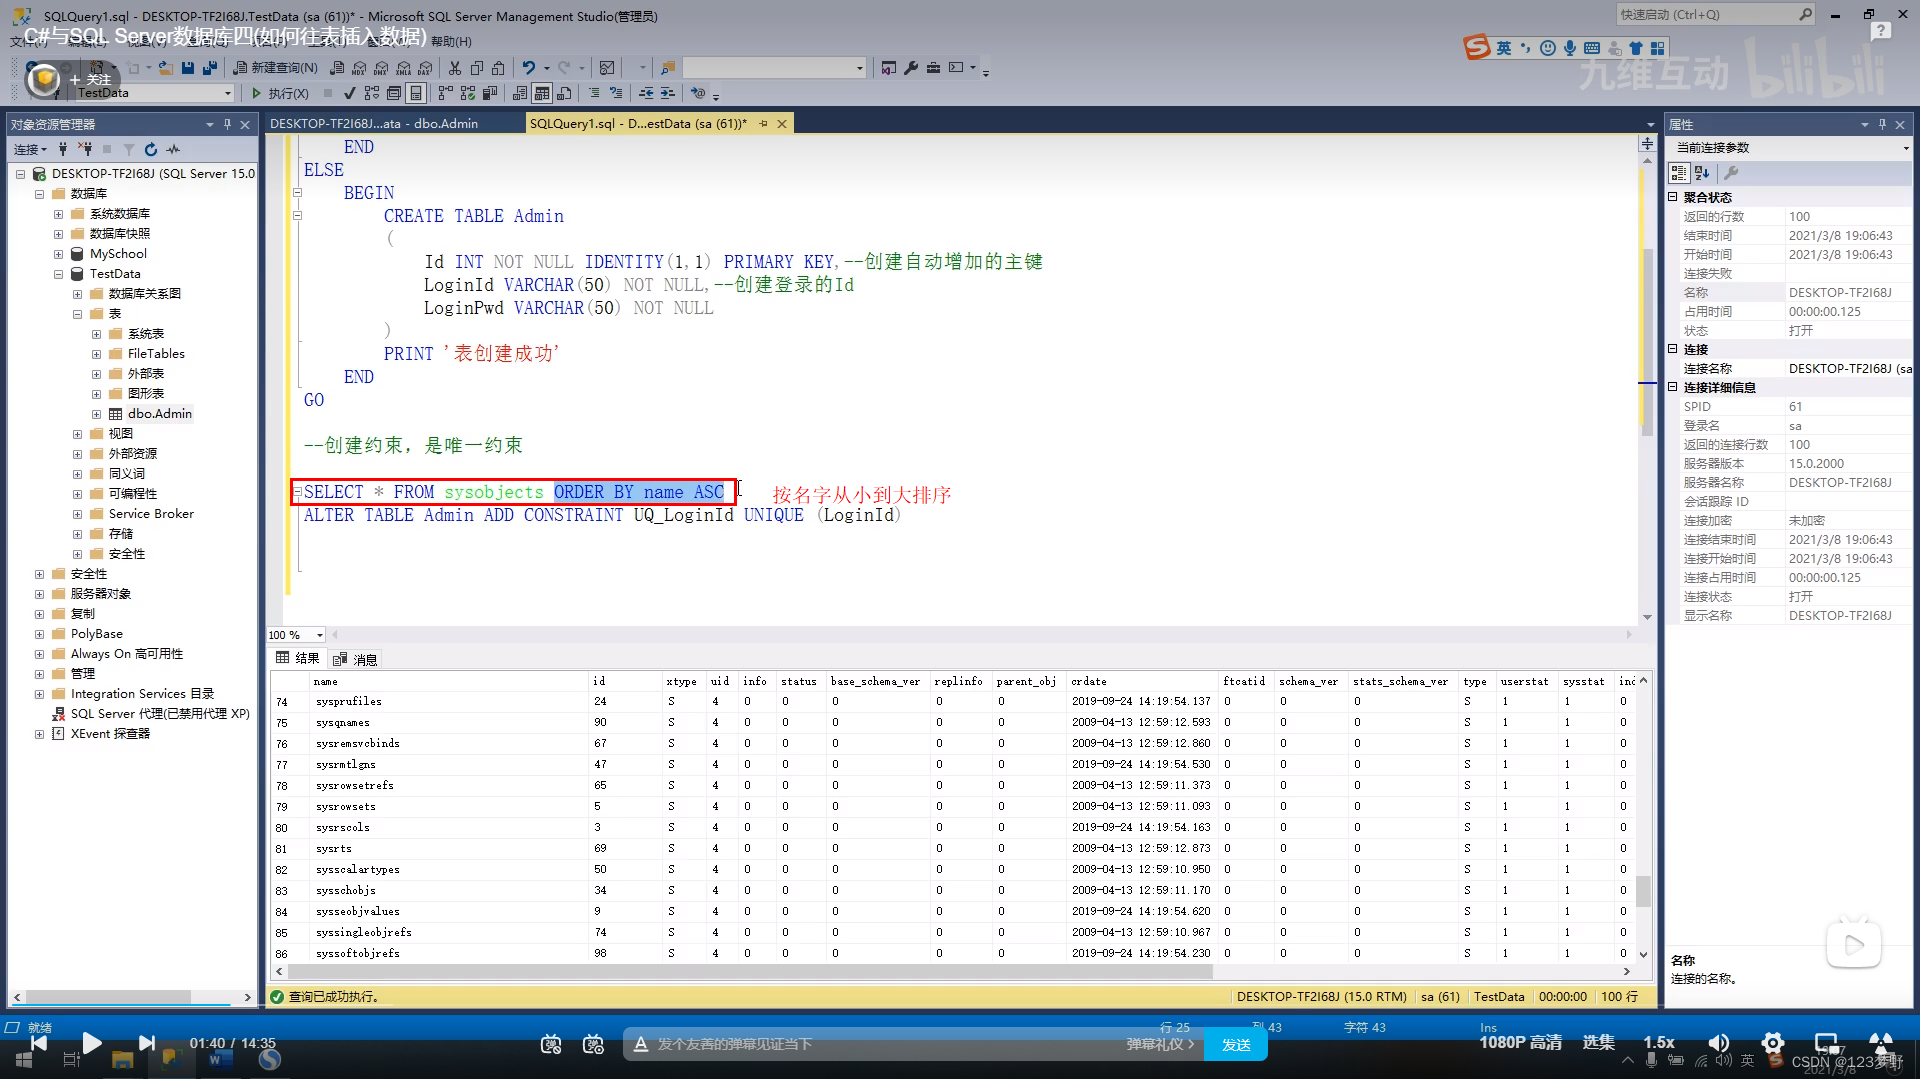Click the Execute 执行(X) button

pos(279,93)
